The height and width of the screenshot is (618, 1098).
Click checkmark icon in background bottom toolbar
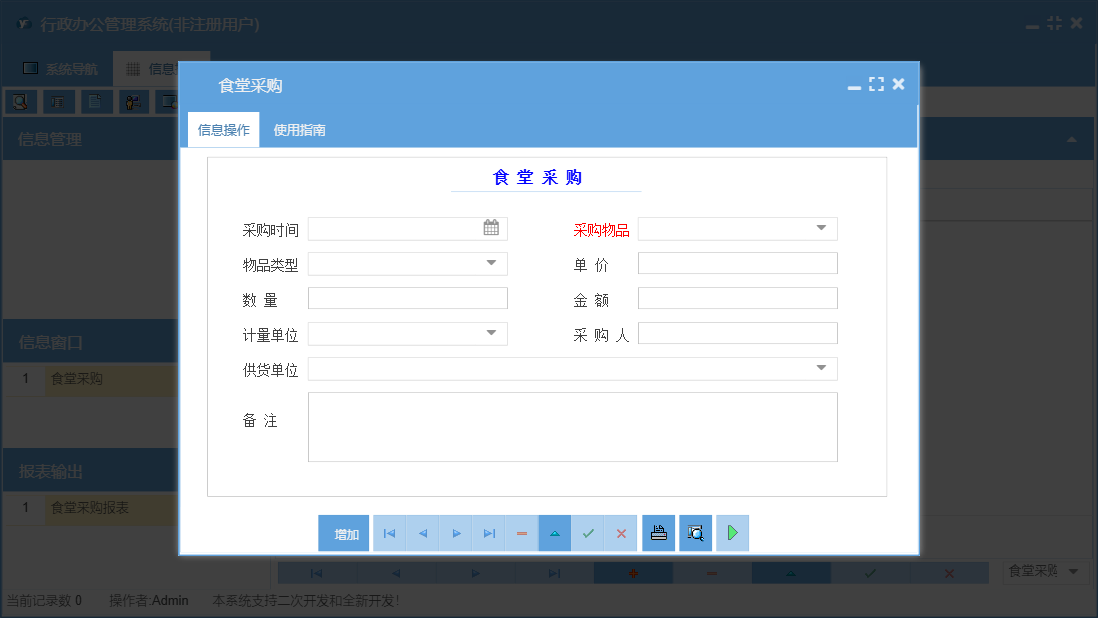870,573
